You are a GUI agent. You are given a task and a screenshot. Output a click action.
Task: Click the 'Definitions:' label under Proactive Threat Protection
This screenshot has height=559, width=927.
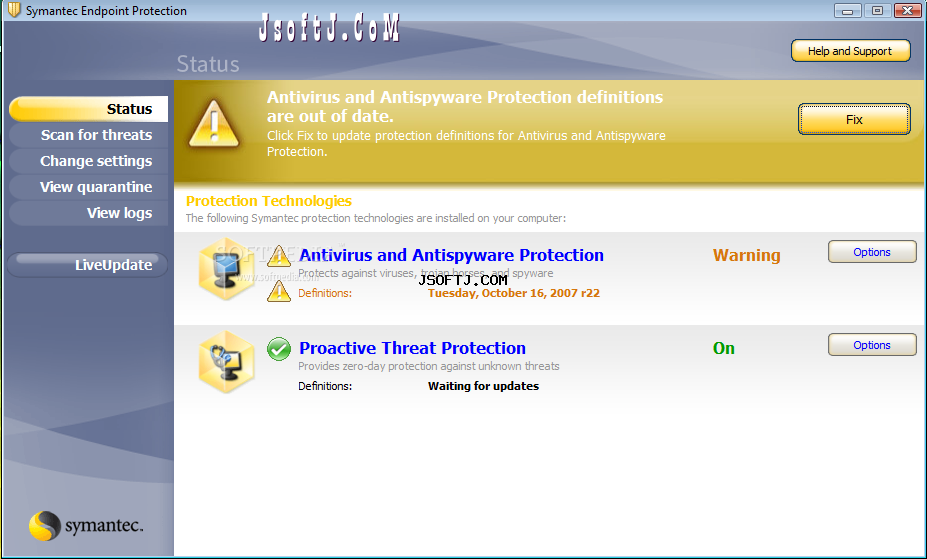point(325,386)
